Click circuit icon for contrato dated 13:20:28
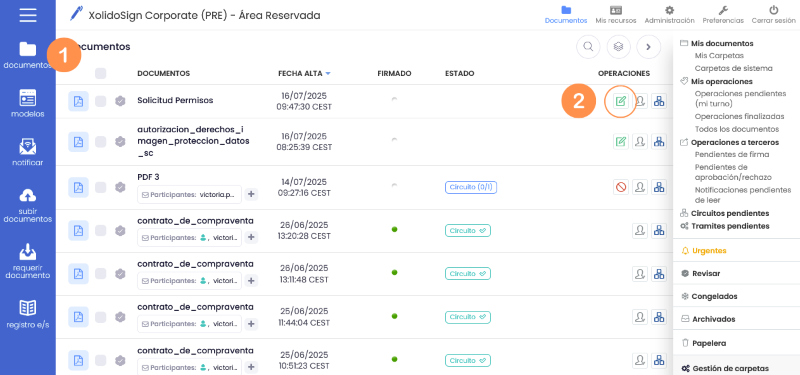The height and width of the screenshot is (375, 800). (x=659, y=231)
